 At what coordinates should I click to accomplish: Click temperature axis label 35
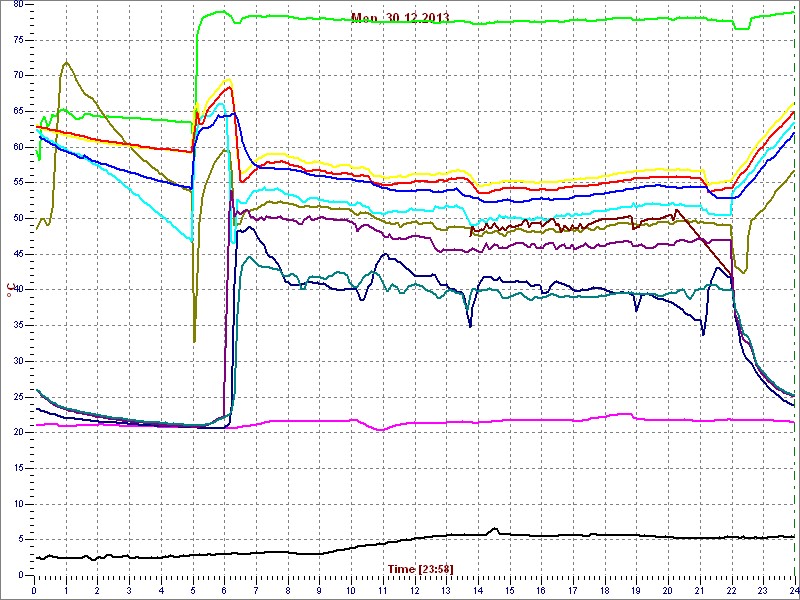[17, 326]
